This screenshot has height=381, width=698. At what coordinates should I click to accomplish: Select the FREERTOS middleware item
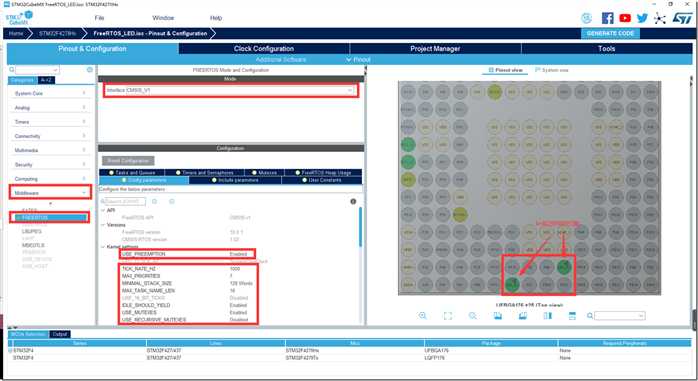pyautogui.click(x=50, y=218)
